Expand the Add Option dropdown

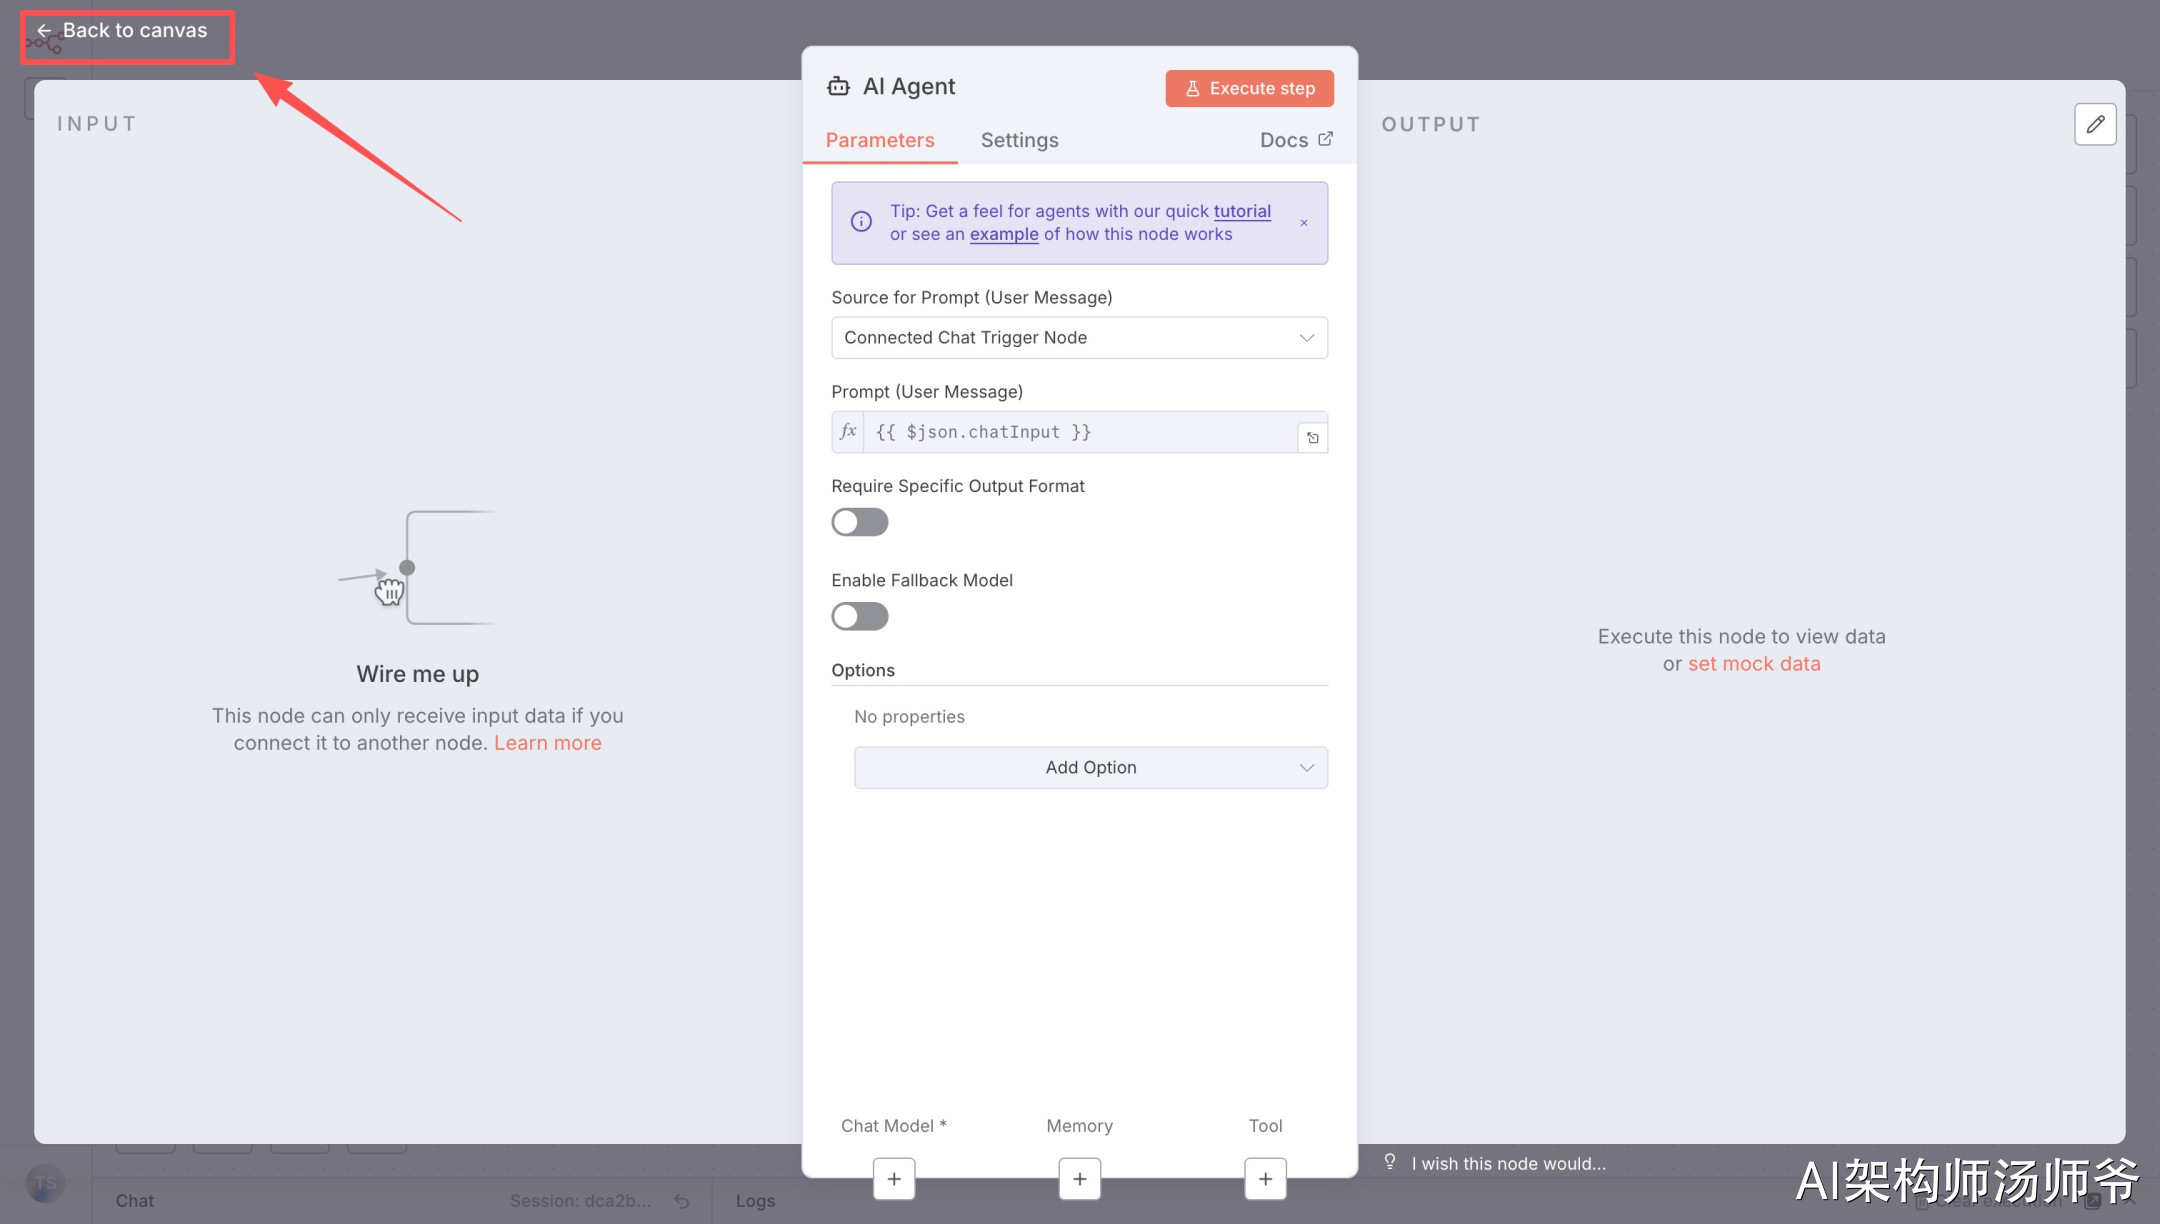coord(1090,768)
